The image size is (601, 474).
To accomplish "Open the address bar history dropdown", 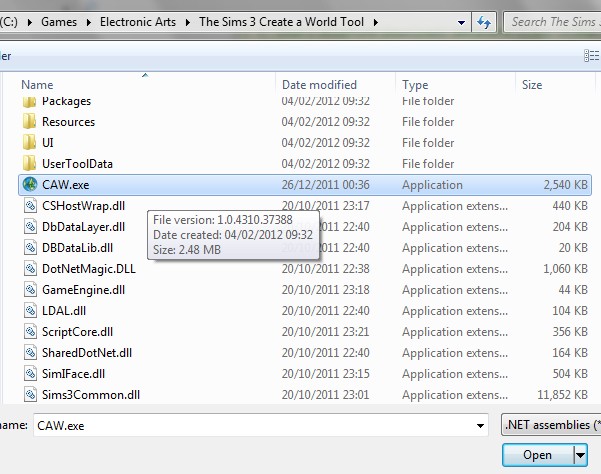I will (x=461, y=23).
